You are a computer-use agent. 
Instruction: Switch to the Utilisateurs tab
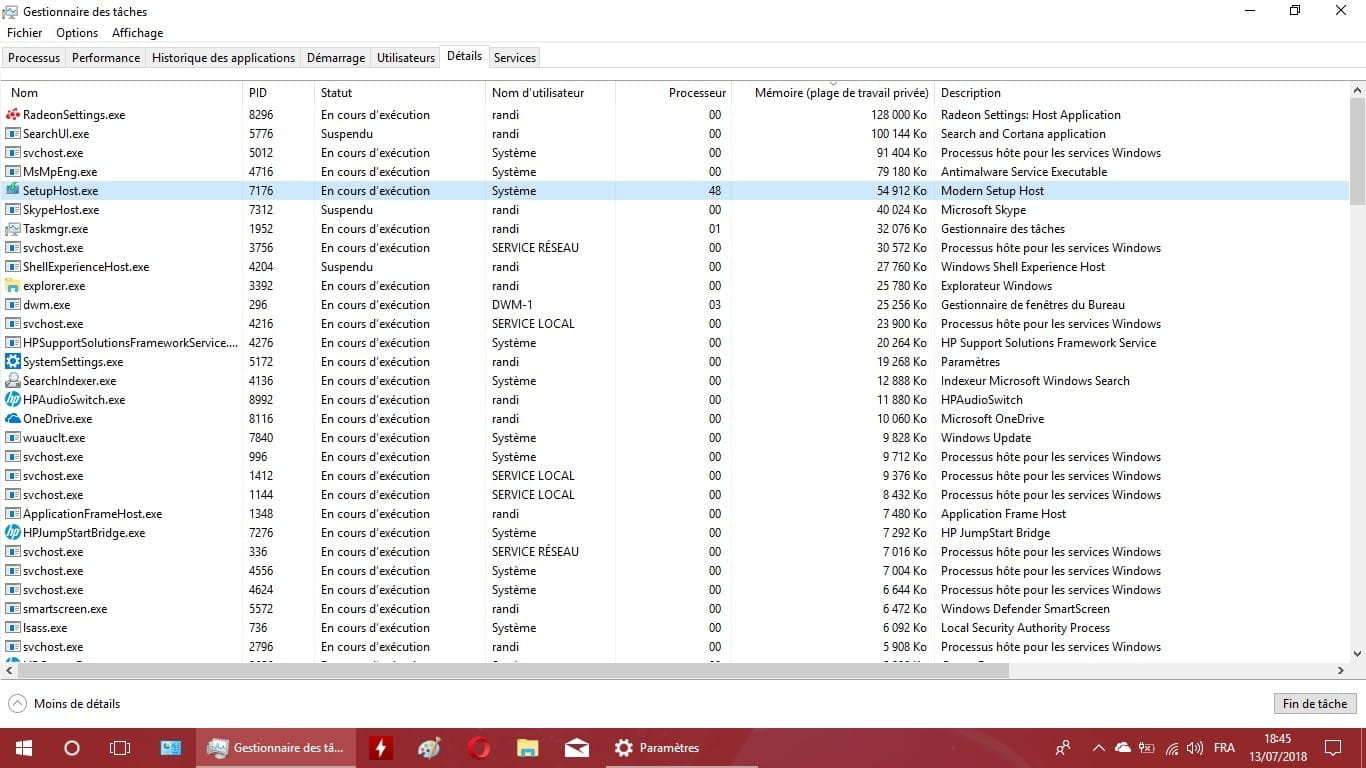(406, 58)
